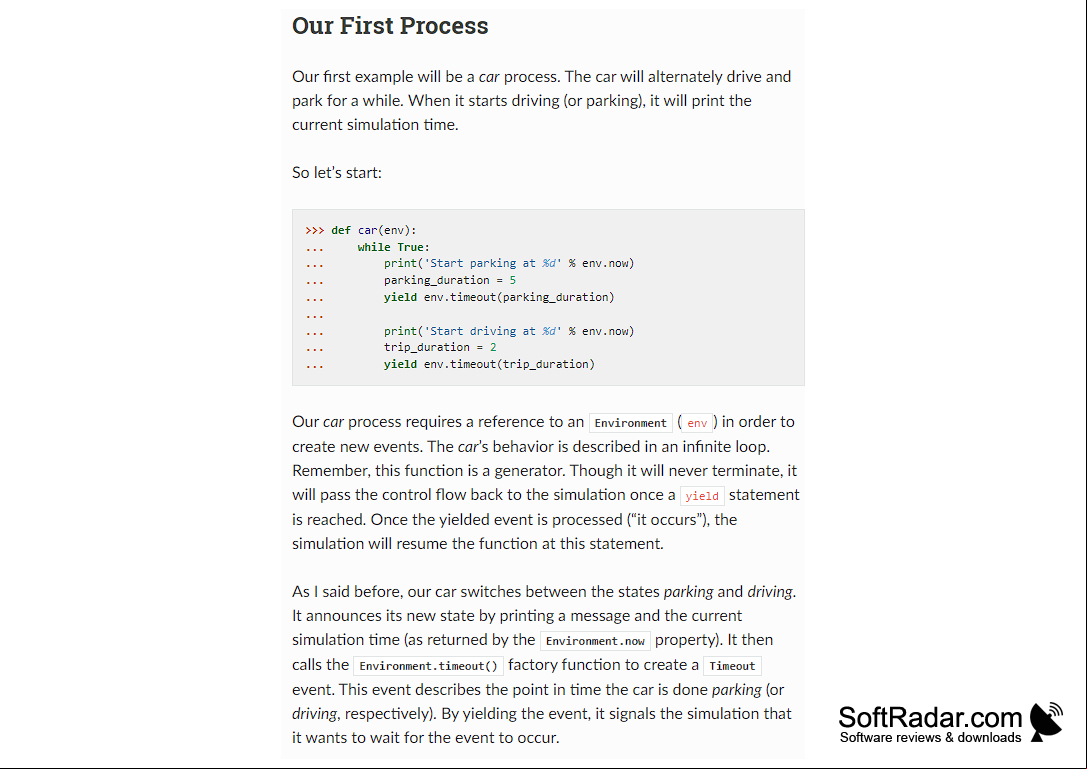Click the Environment inline code reference
Screen dimensions: 1087x769
630,423
